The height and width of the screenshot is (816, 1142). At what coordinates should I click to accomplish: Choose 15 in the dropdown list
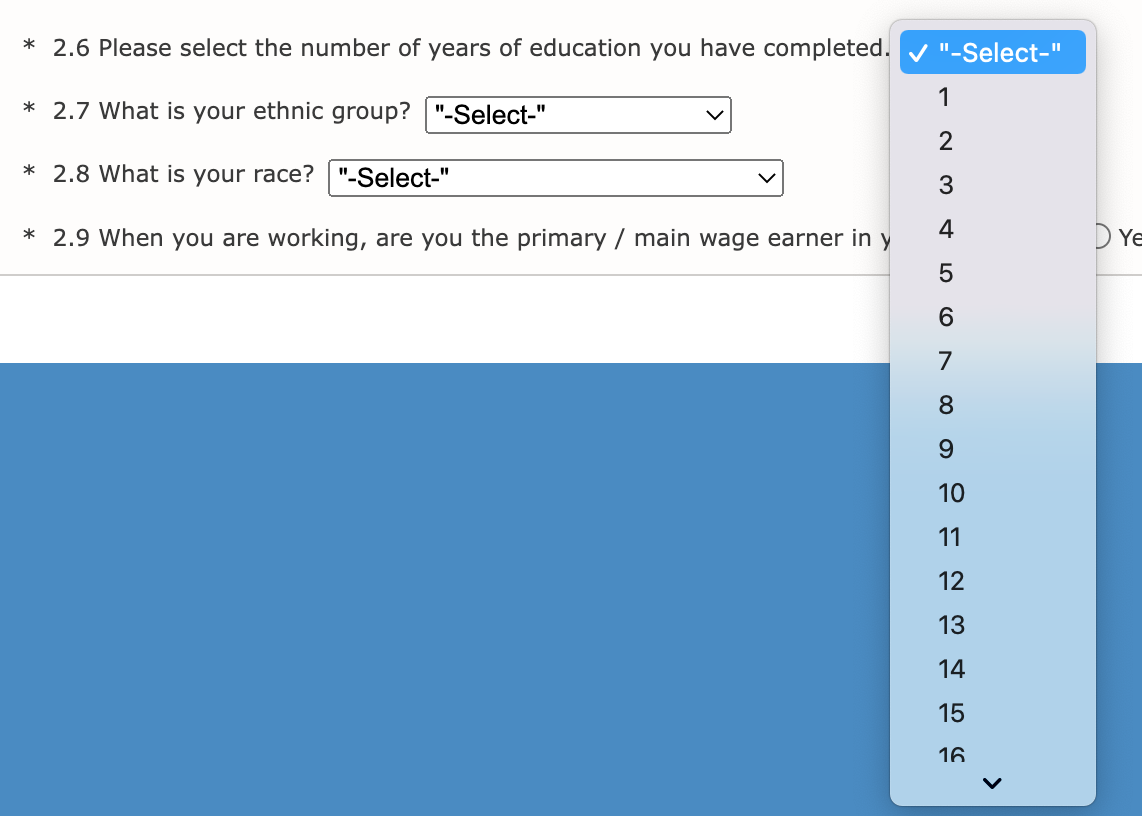pos(951,713)
